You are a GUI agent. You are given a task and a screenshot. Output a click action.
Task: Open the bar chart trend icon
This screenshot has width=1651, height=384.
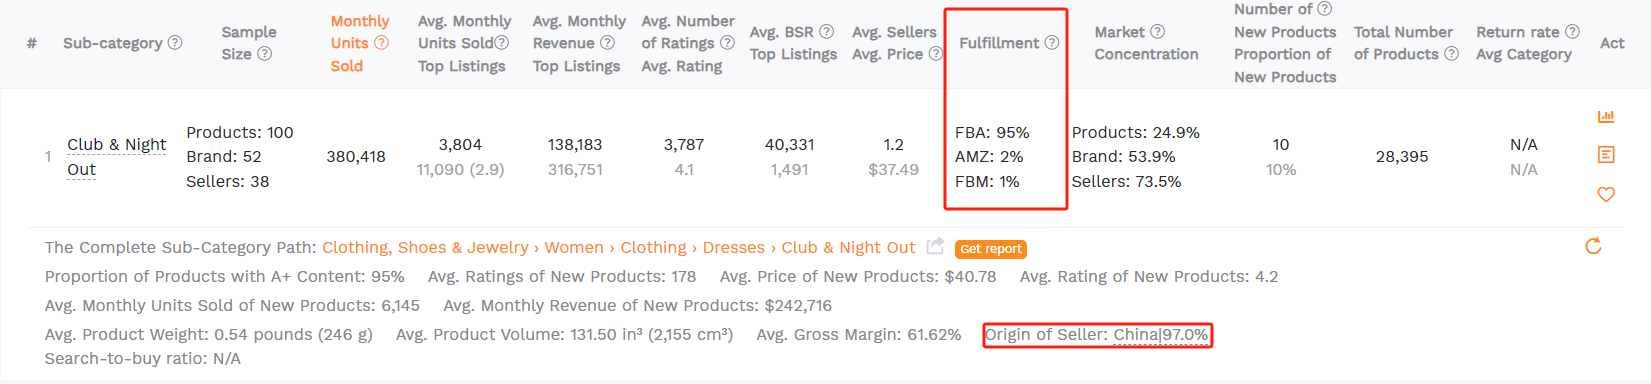click(x=1606, y=117)
